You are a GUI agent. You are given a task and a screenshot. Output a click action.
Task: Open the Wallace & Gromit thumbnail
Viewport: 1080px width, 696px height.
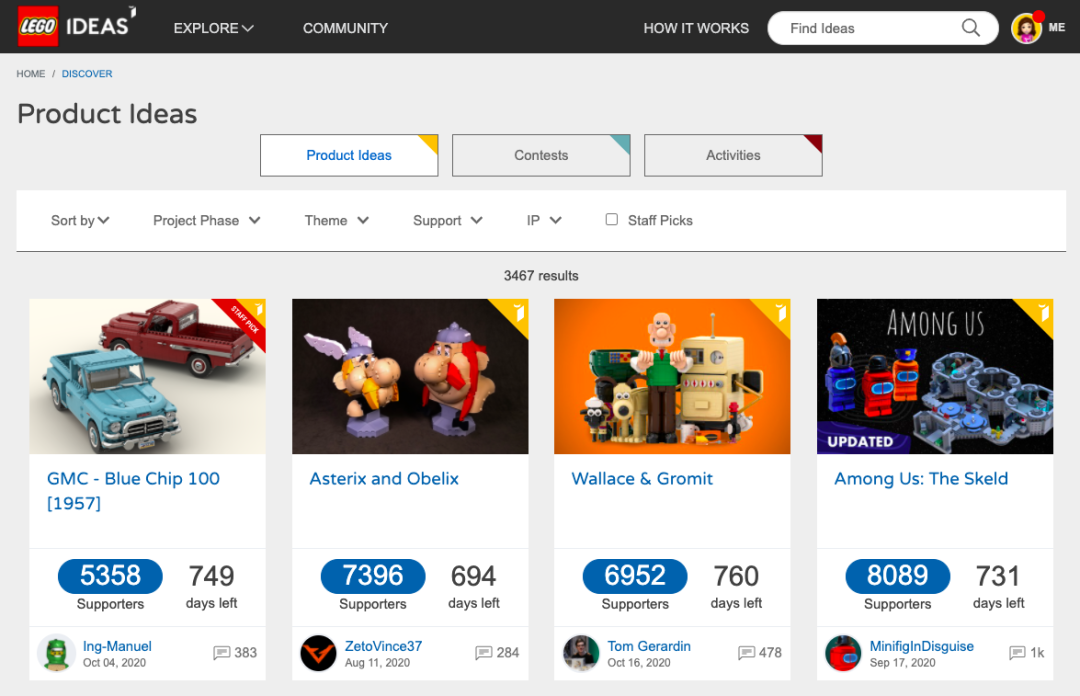[x=672, y=376]
